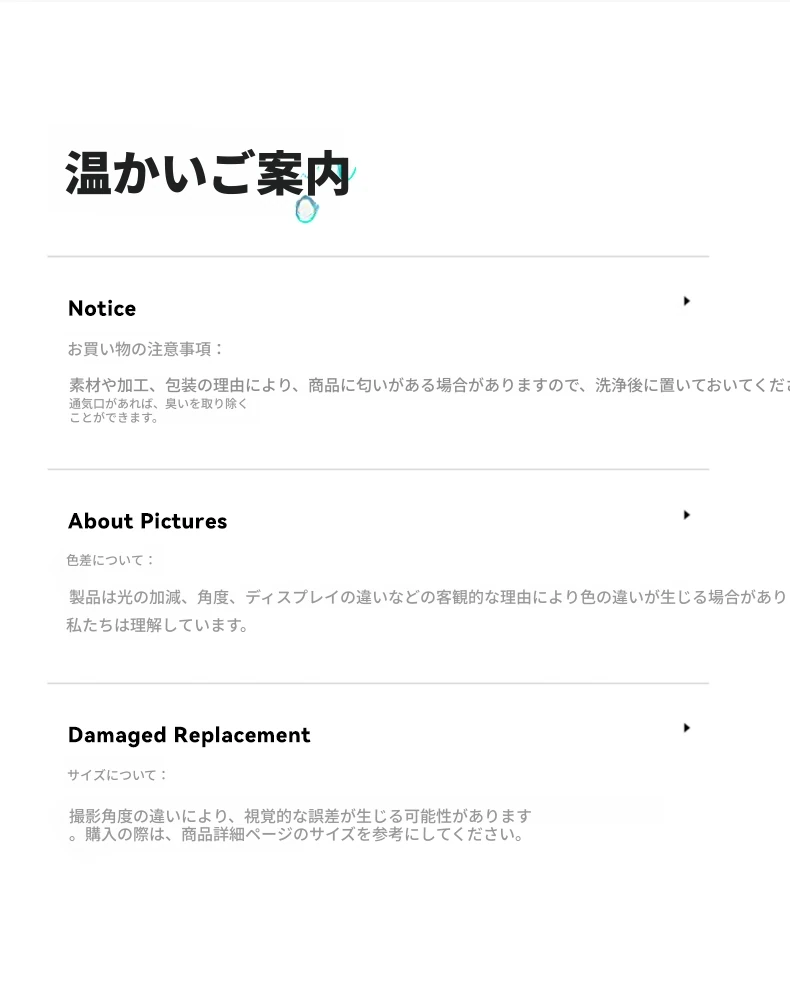Select the Damaged Replacement heading
The image size is (790, 983).
point(189,735)
